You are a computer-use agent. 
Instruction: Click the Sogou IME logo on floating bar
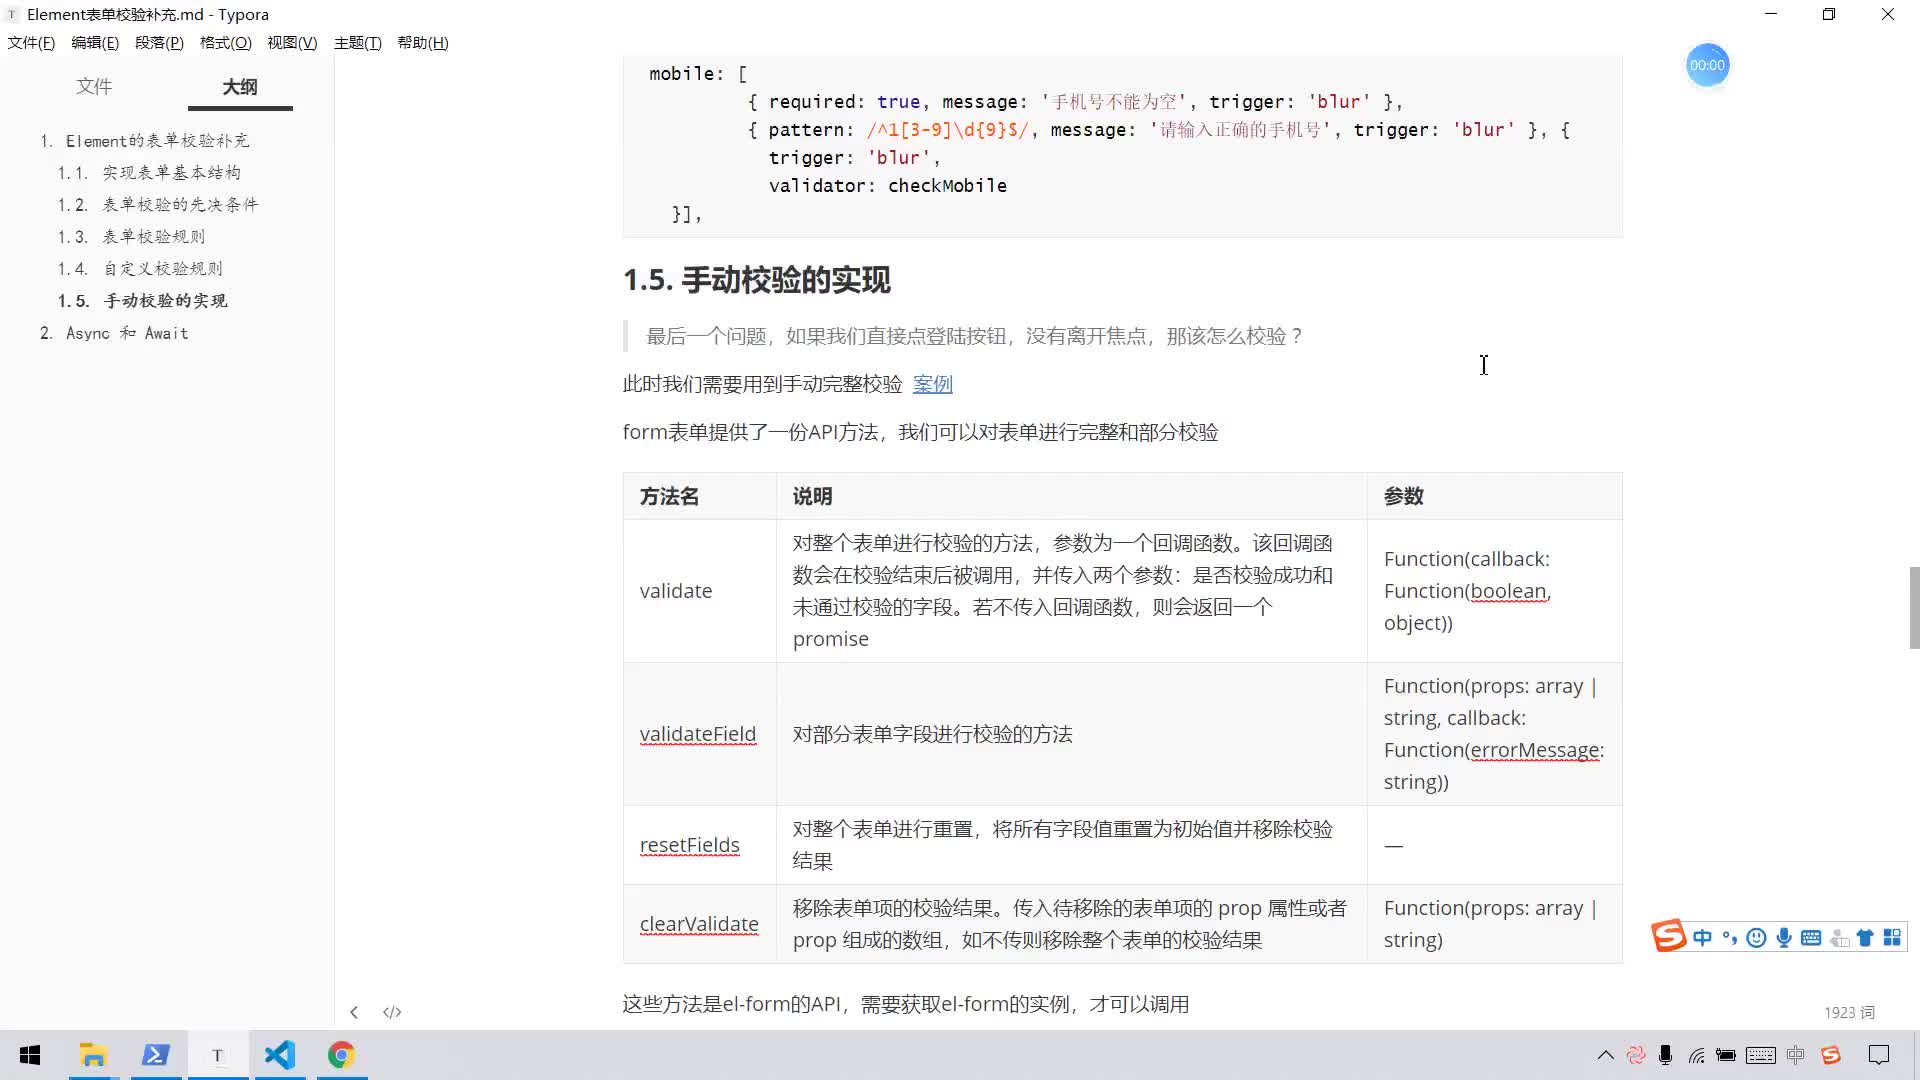[x=1669, y=937]
